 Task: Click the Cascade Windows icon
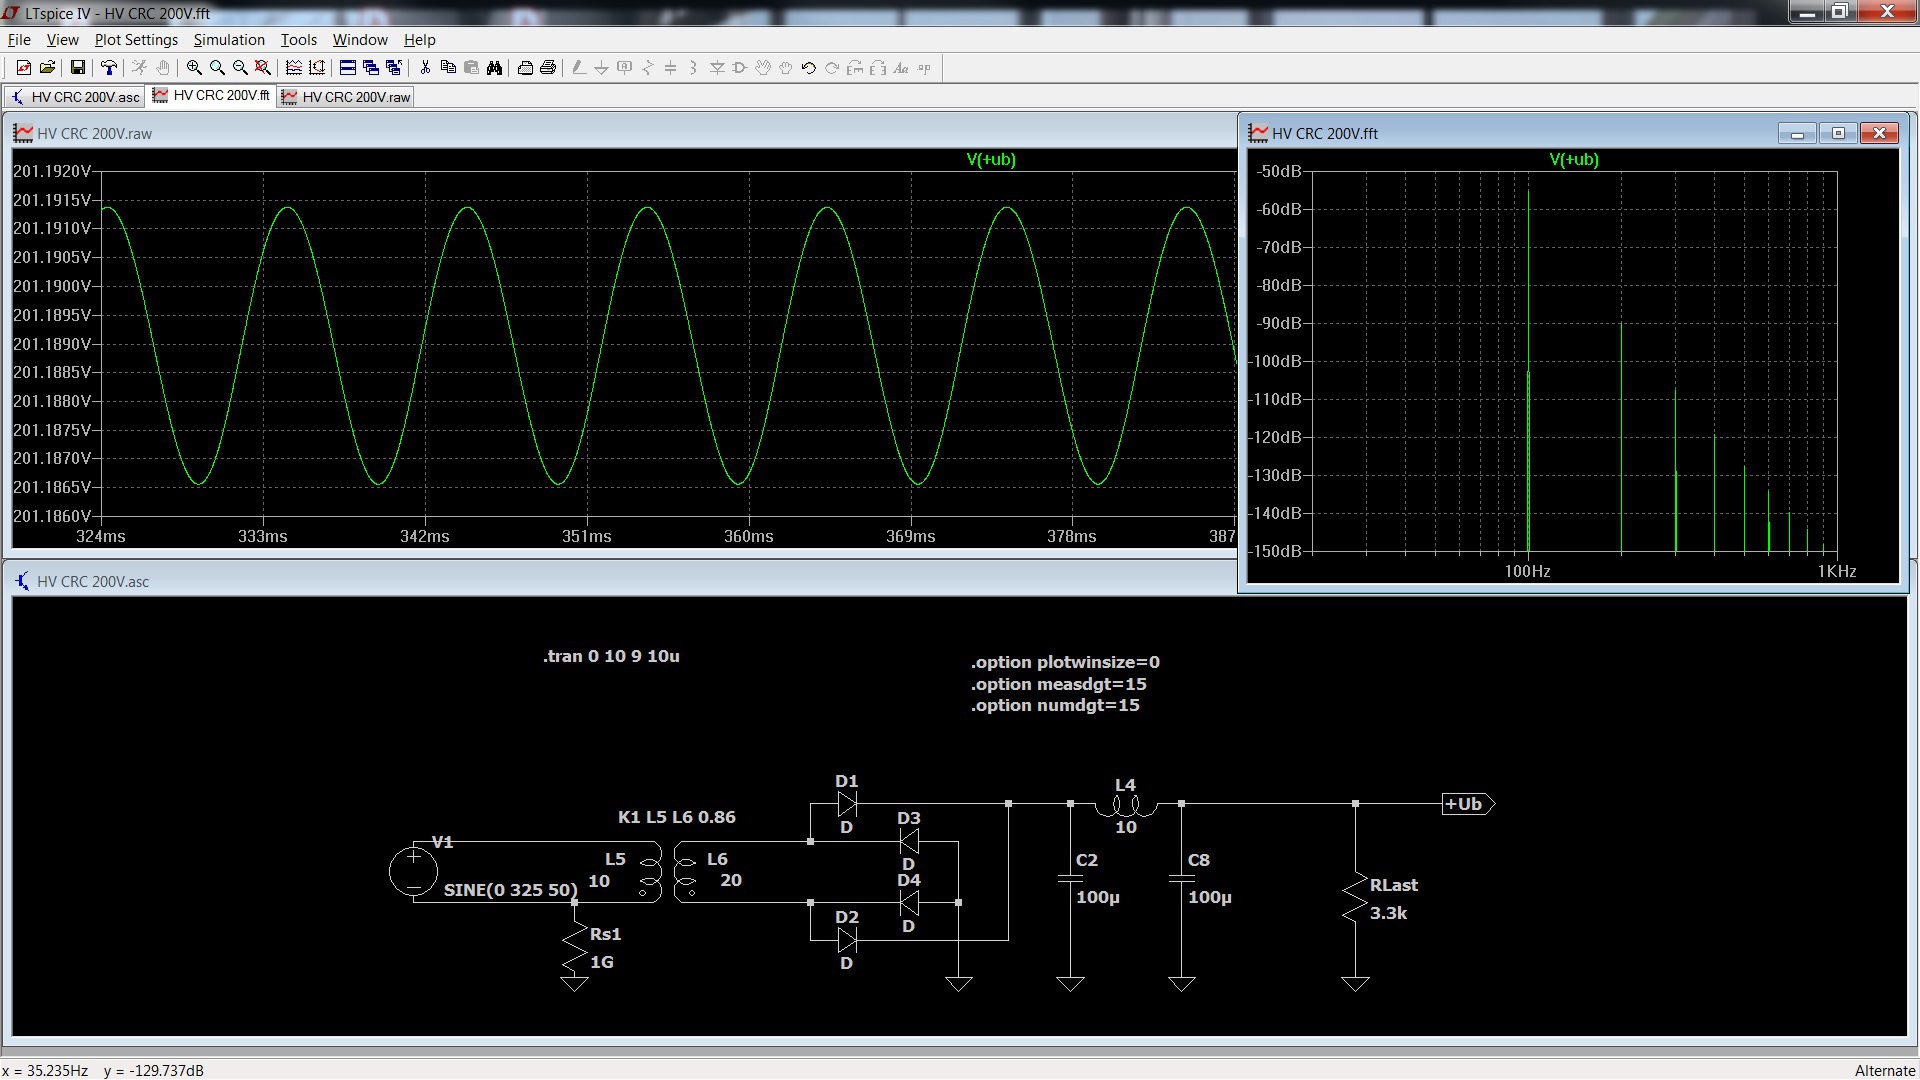pos(371,68)
